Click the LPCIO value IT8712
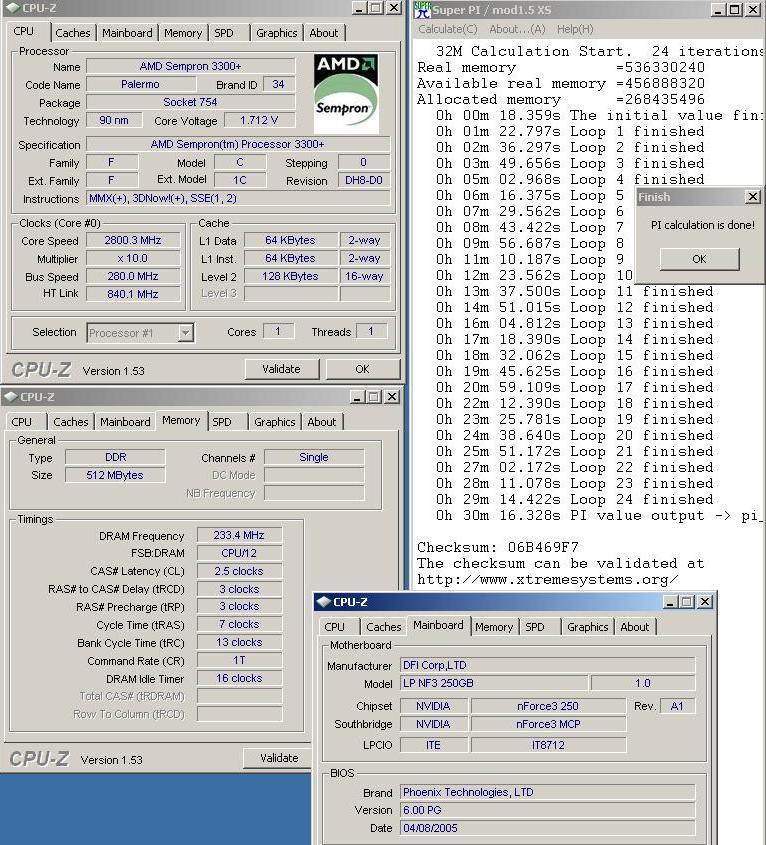This screenshot has width=766, height=845. coord(548,745)
